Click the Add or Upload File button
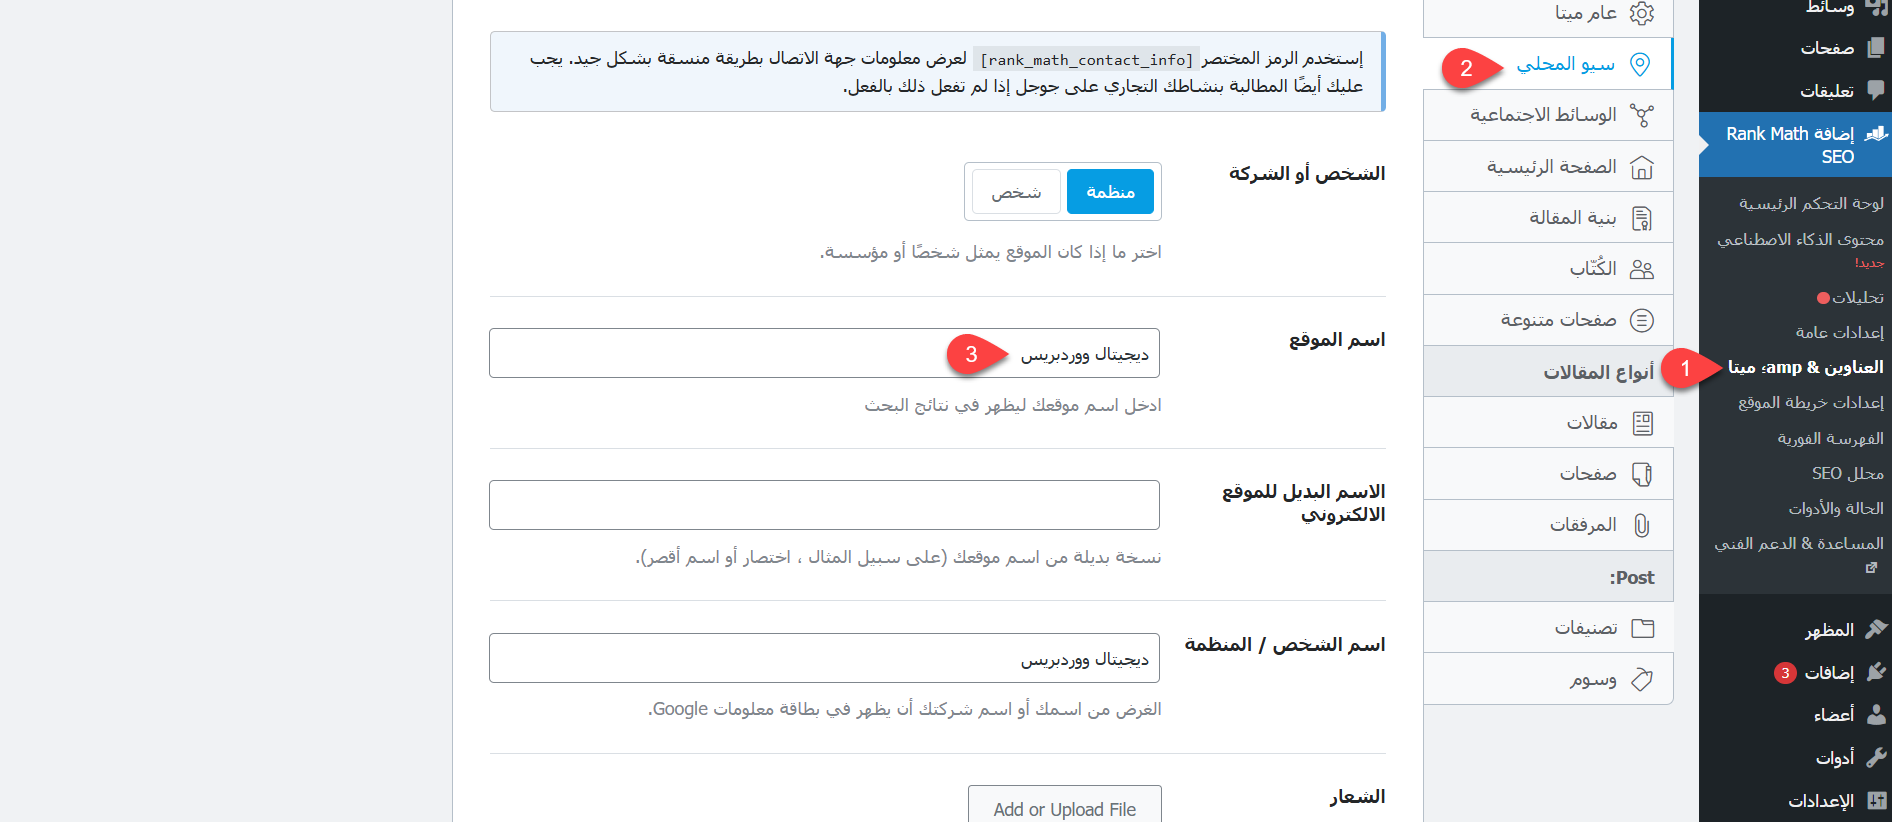1892x822 pixels. point(1065,808)
